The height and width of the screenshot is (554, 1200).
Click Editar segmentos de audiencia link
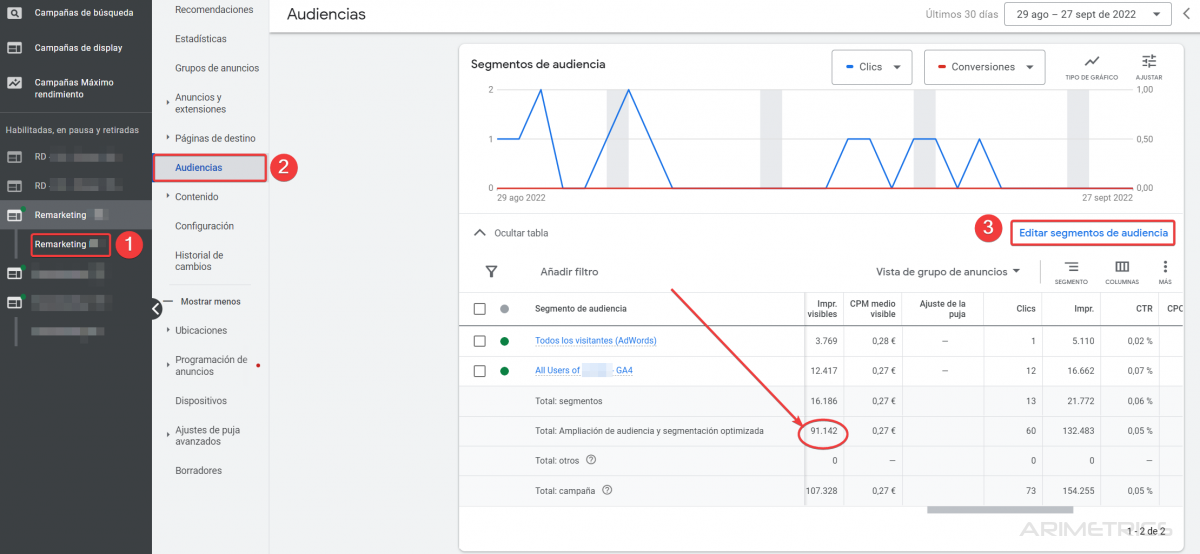[1093, 233]
